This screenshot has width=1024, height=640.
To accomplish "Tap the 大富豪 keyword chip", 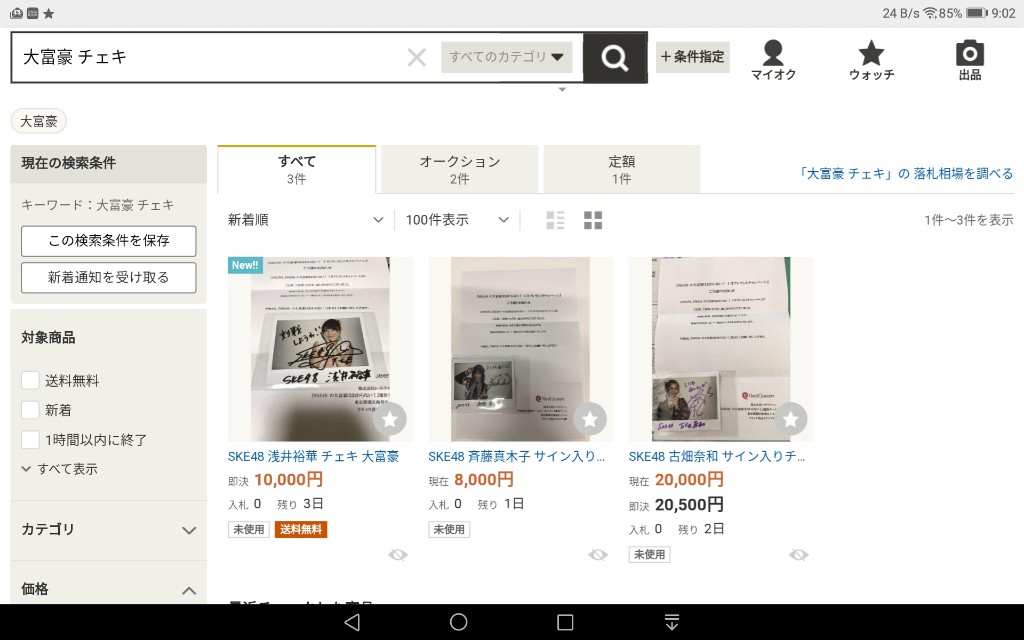I will 39,121.
